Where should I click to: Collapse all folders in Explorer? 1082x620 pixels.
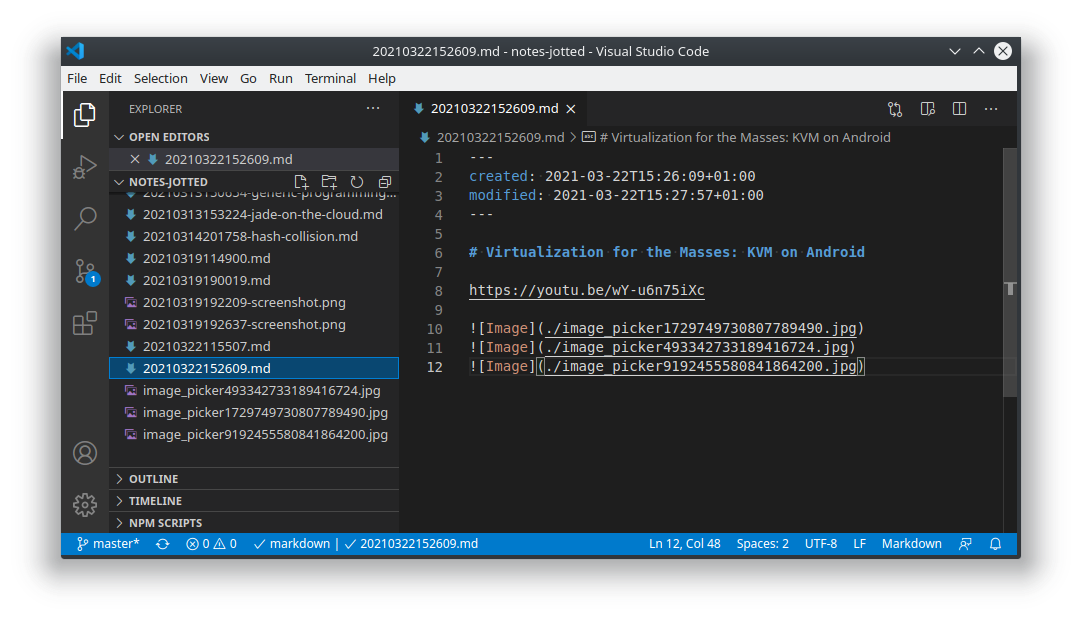coord(385,181)
